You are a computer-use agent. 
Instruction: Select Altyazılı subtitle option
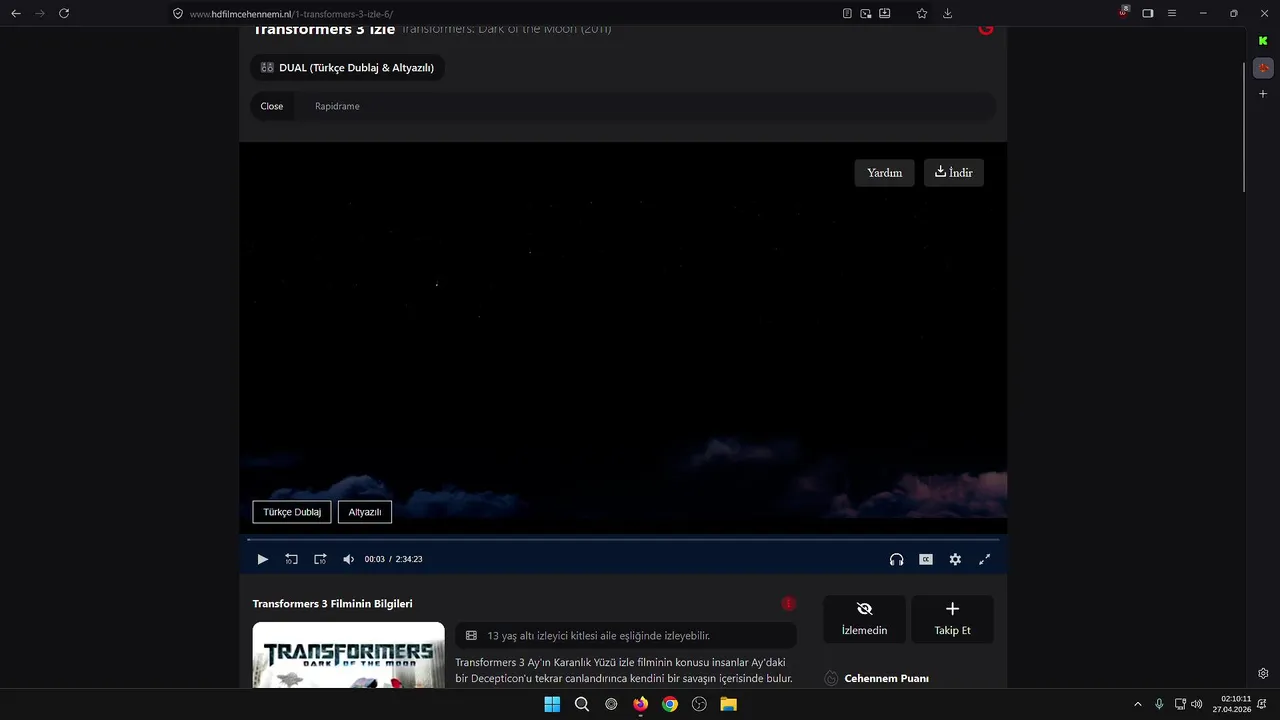tap(365, 512)
